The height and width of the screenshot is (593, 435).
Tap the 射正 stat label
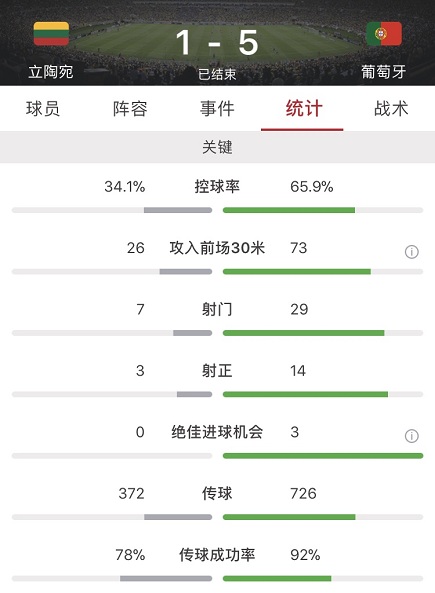[x=217, y=371]
